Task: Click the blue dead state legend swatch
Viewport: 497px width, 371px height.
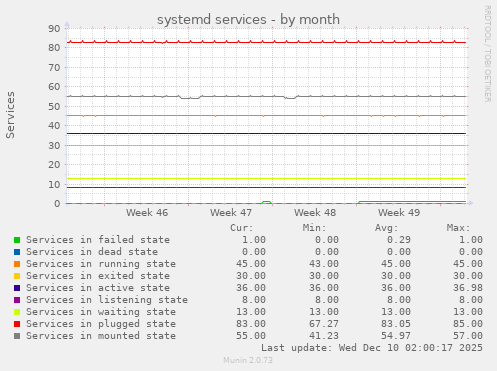Action: coord(17,252)
